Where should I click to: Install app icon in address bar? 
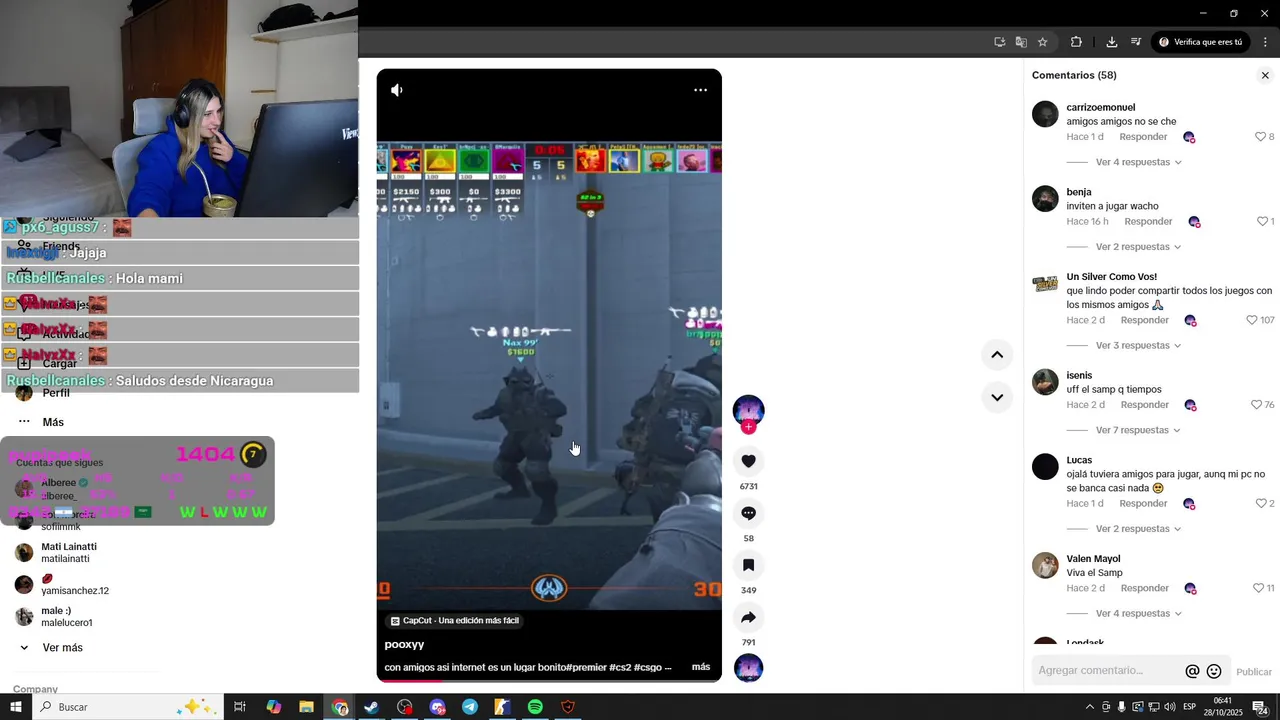tap(1000, 42)
